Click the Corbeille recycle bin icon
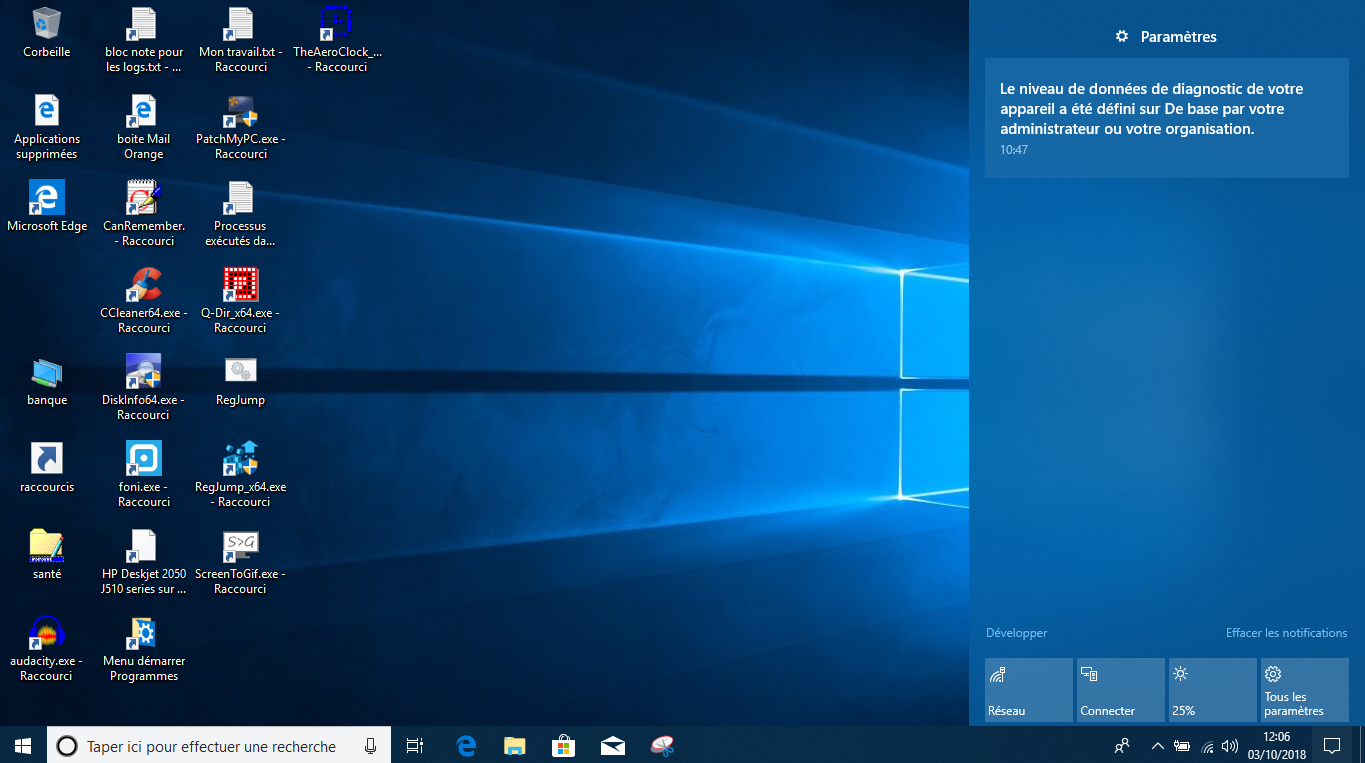 46,24
